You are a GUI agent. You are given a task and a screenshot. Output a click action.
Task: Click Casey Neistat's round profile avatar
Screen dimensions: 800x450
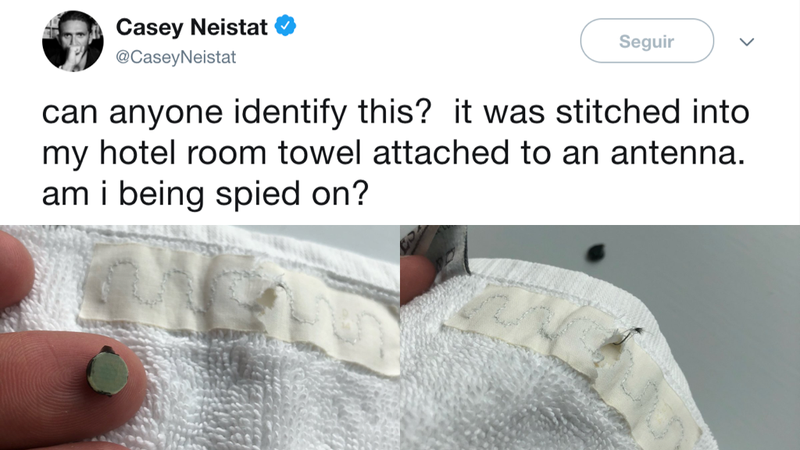(72, 41)
